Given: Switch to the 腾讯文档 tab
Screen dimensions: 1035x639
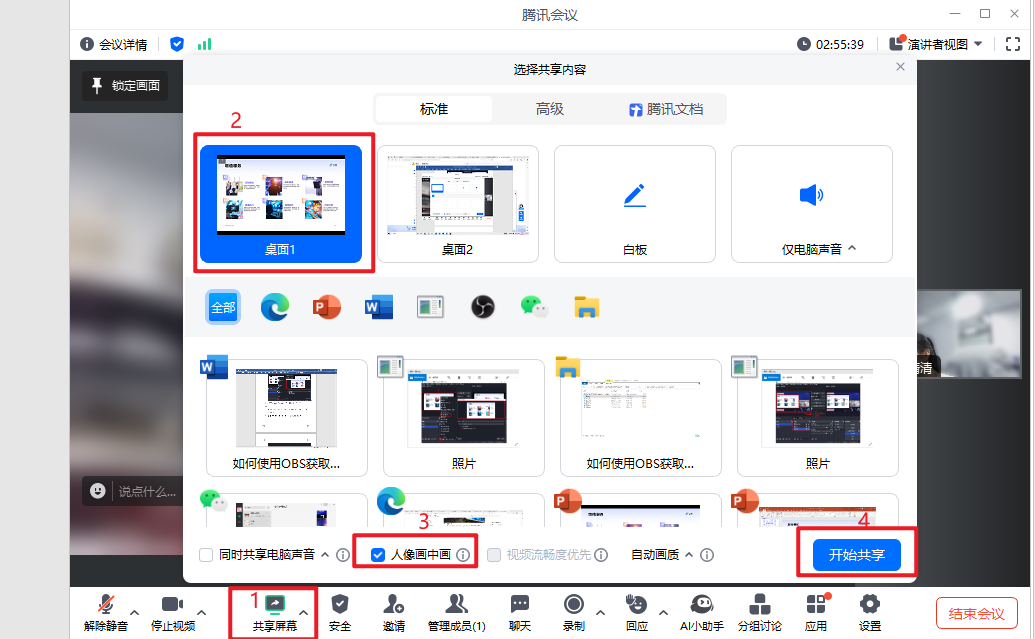Looking at the screenshot, I should 666,109.
